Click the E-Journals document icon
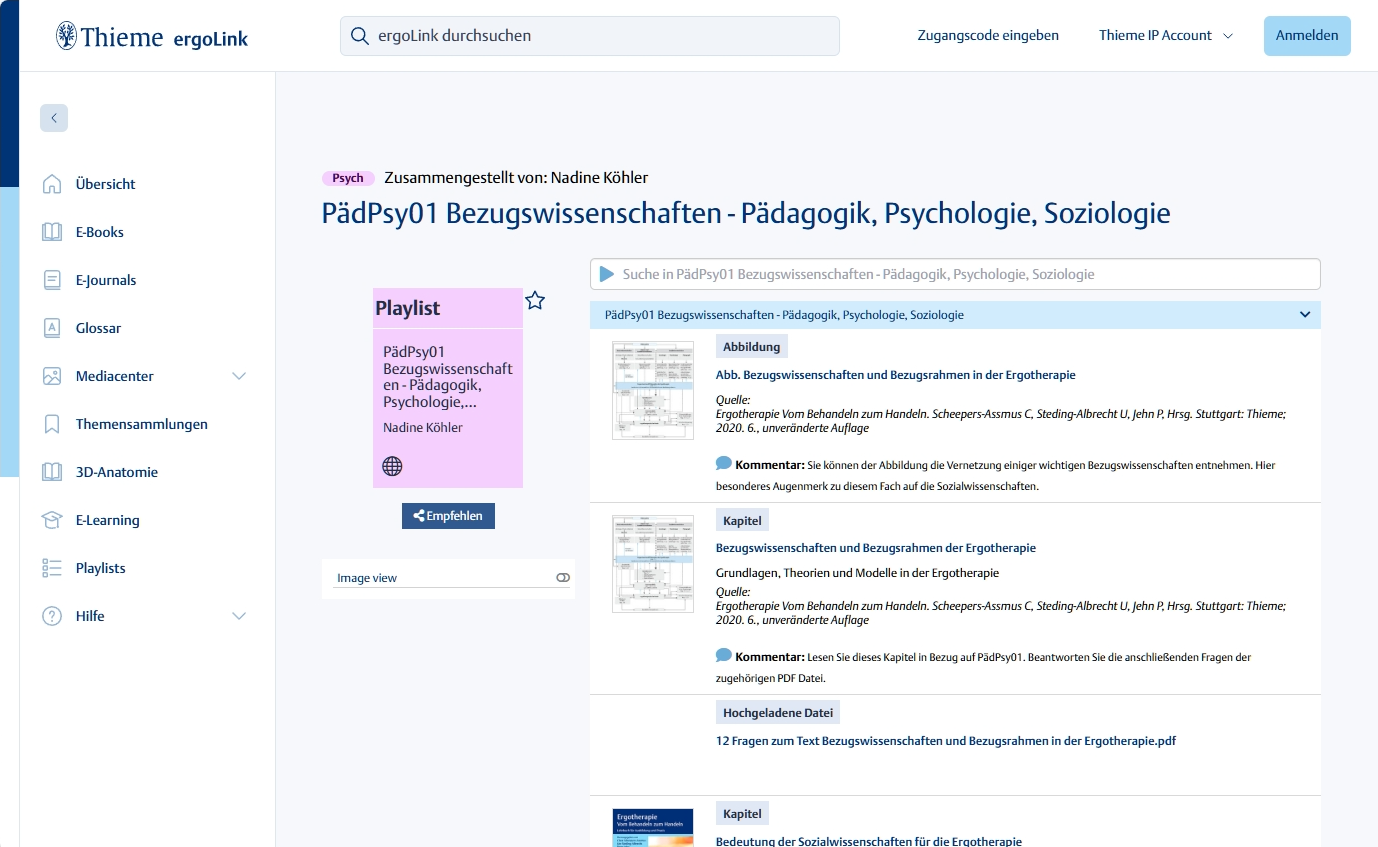 pos(52,280)
